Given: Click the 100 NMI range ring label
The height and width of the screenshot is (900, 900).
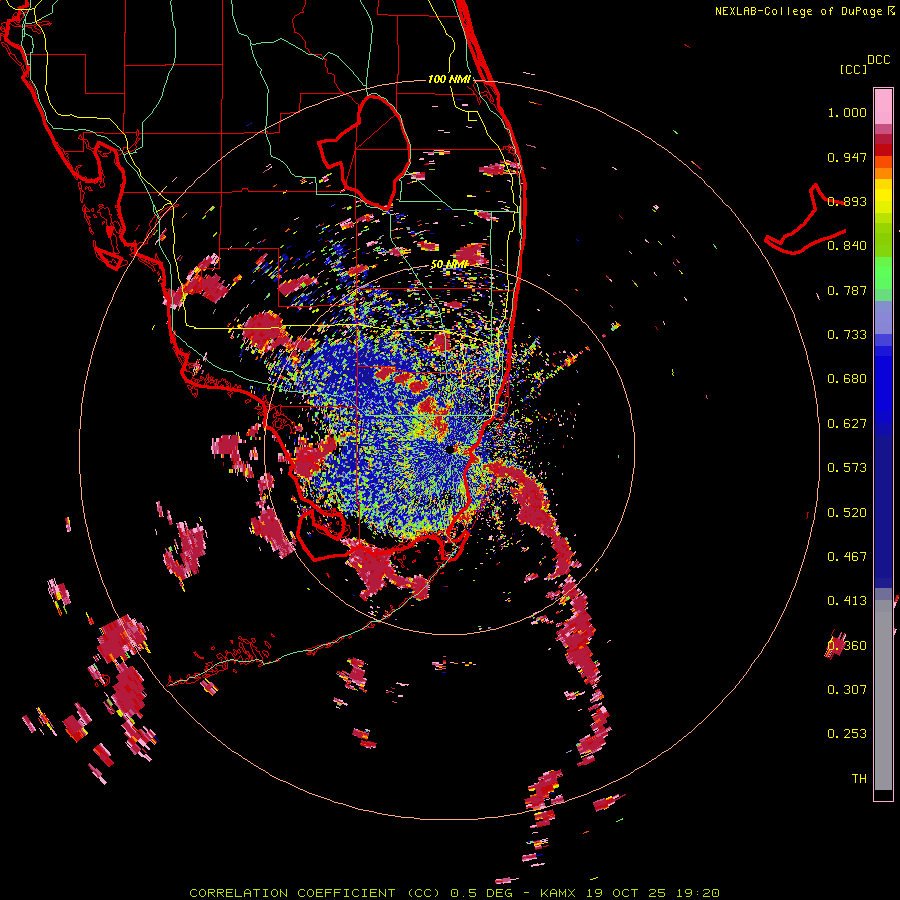Looking at the screenshot, I should (449, 79).
